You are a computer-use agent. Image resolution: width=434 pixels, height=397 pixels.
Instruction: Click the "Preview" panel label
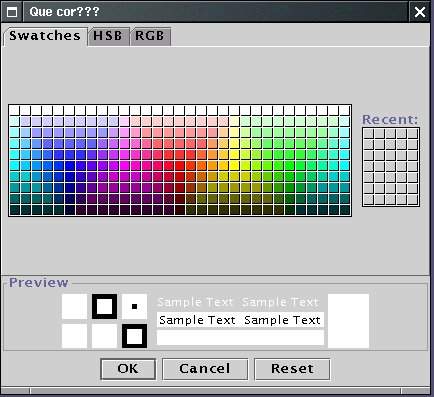[39, 283]
